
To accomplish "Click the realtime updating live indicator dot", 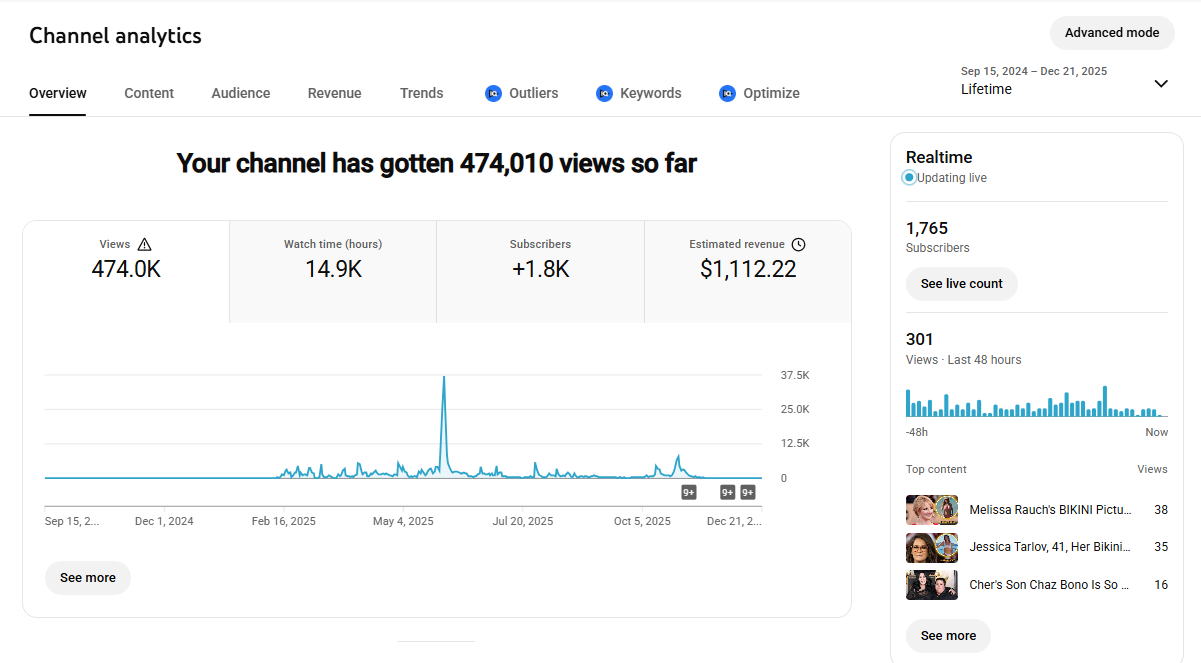I will [x=909, y=178].
